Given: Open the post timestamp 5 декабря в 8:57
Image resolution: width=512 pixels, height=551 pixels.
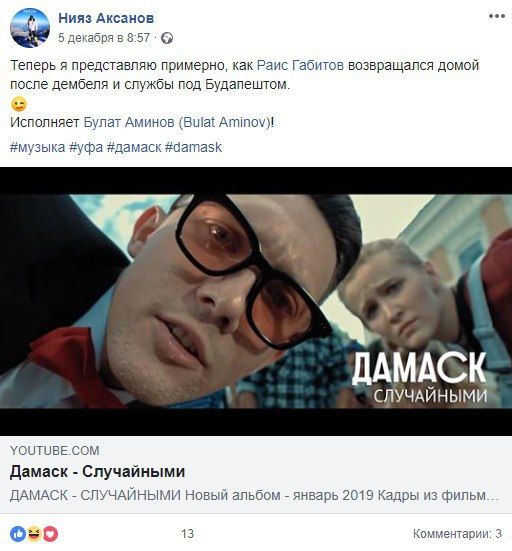Looking at the screenshot, I should click(104, 38).
